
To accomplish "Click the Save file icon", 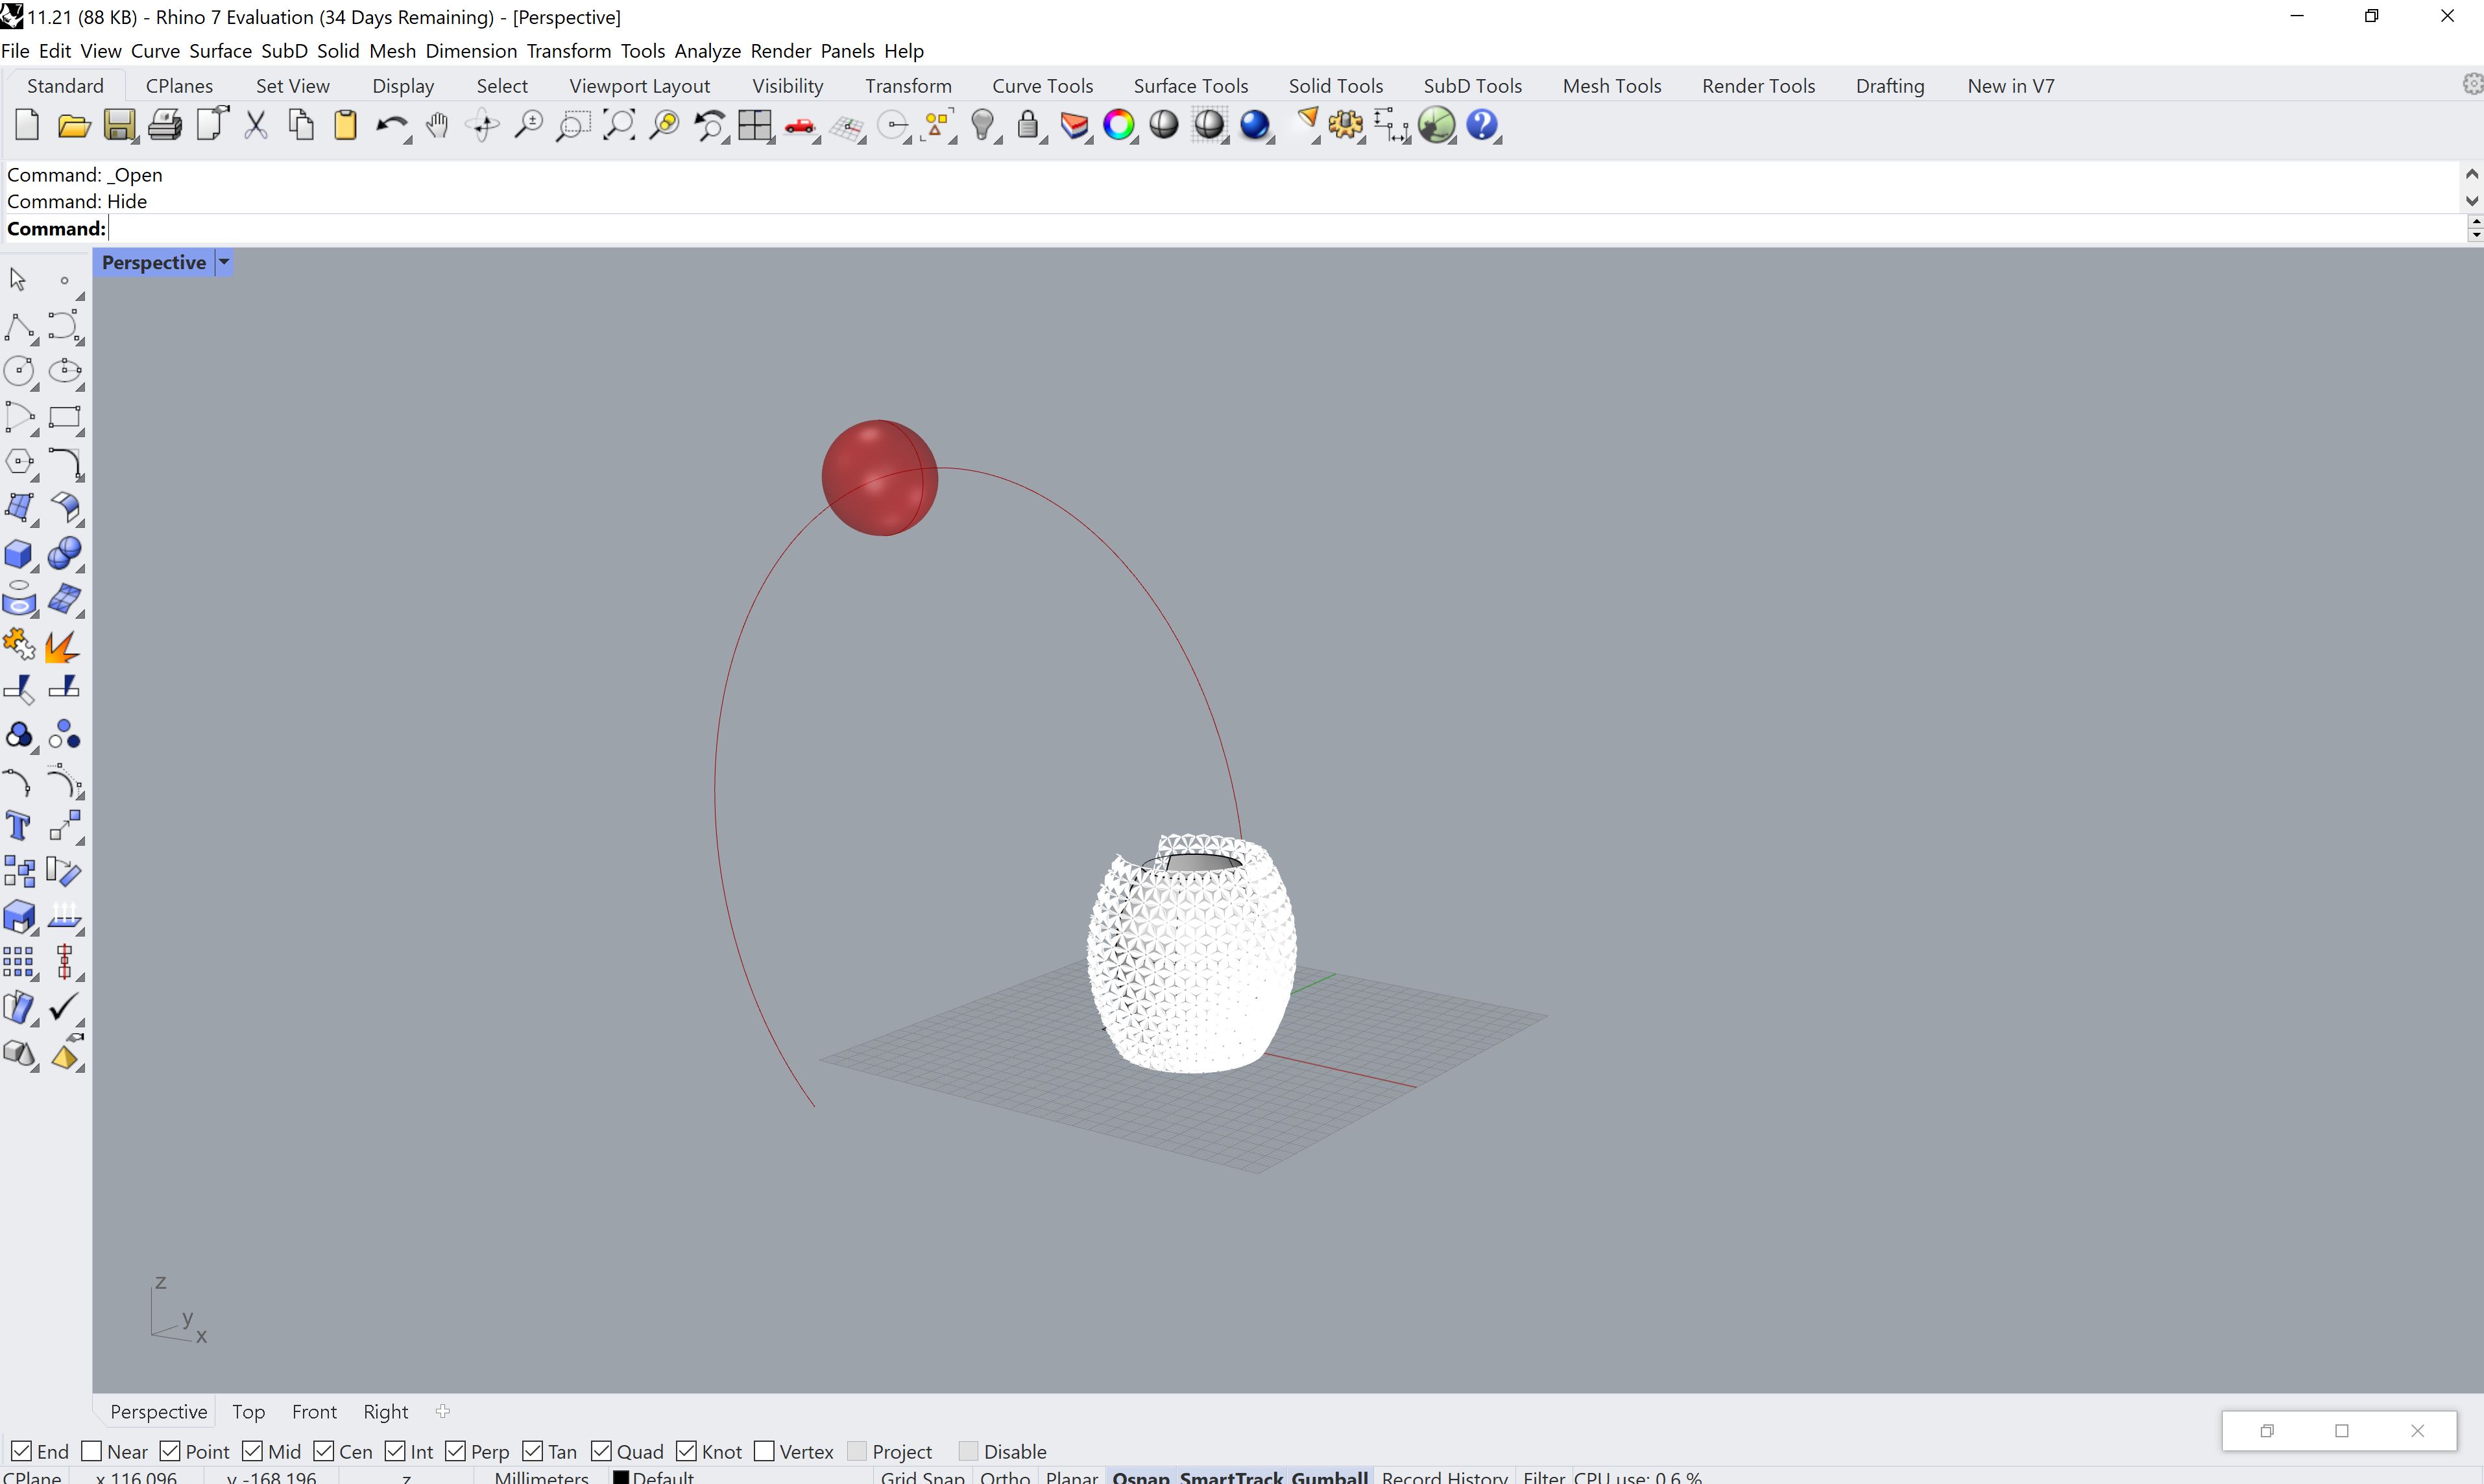I will point(119,125).
